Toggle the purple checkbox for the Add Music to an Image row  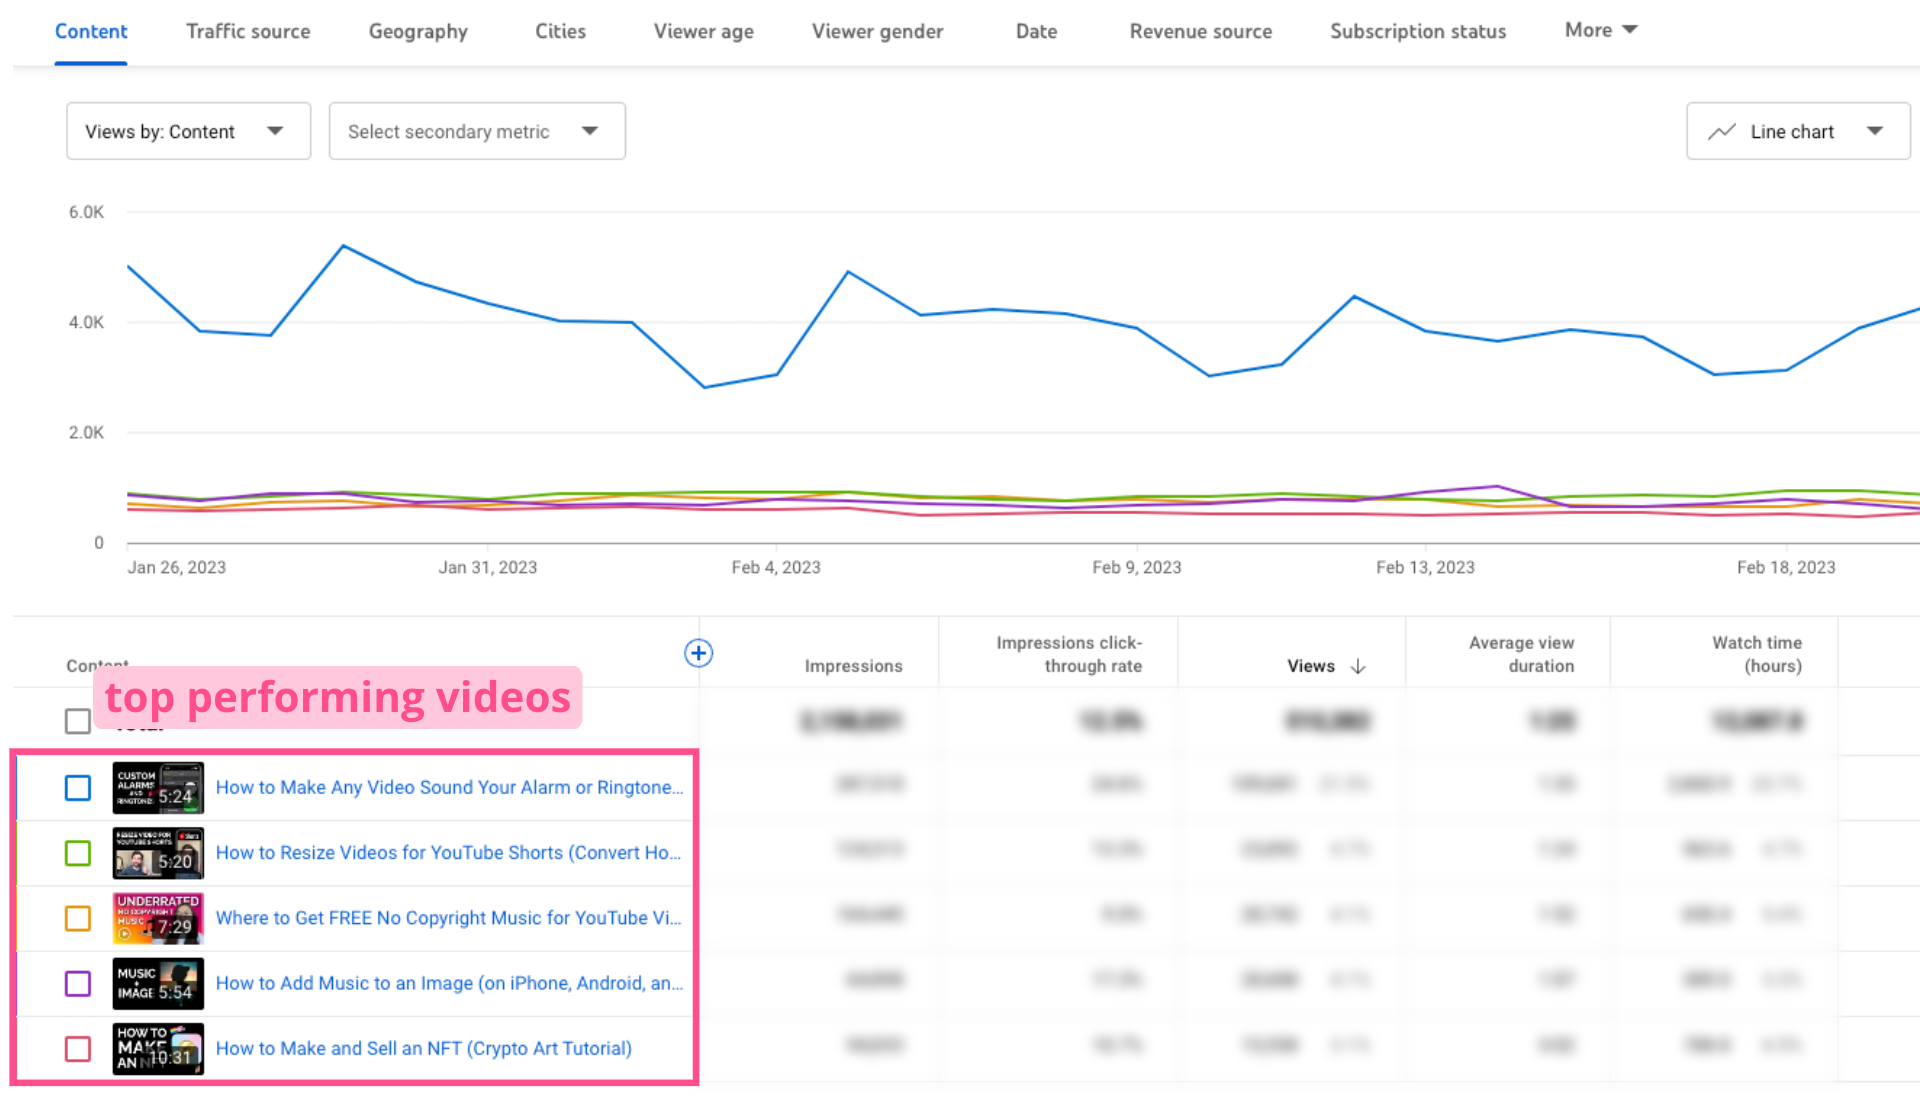coord(78,983)
